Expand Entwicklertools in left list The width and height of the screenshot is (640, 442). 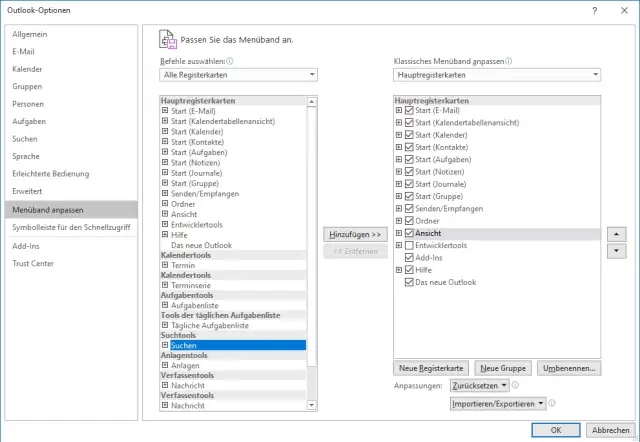165,224
